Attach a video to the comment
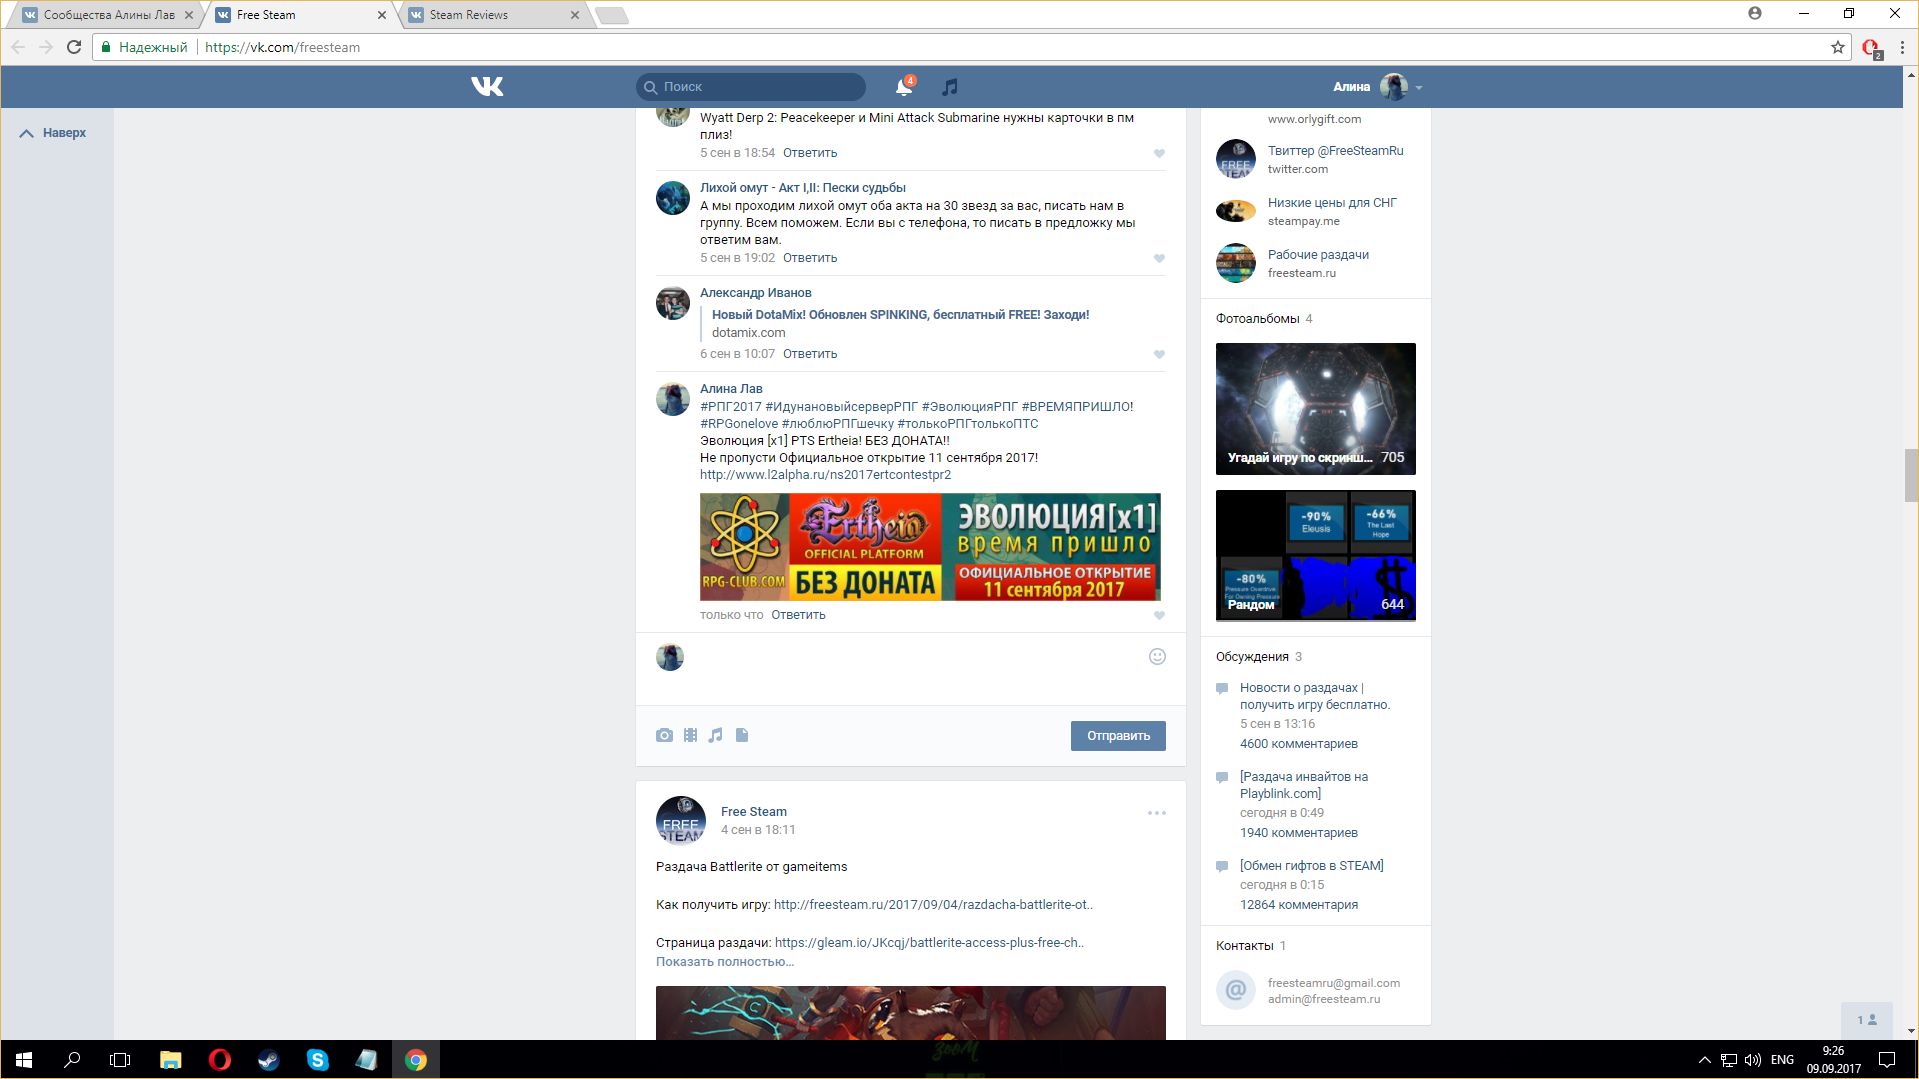This screenshot has width=1919, height=1079. 690,735
